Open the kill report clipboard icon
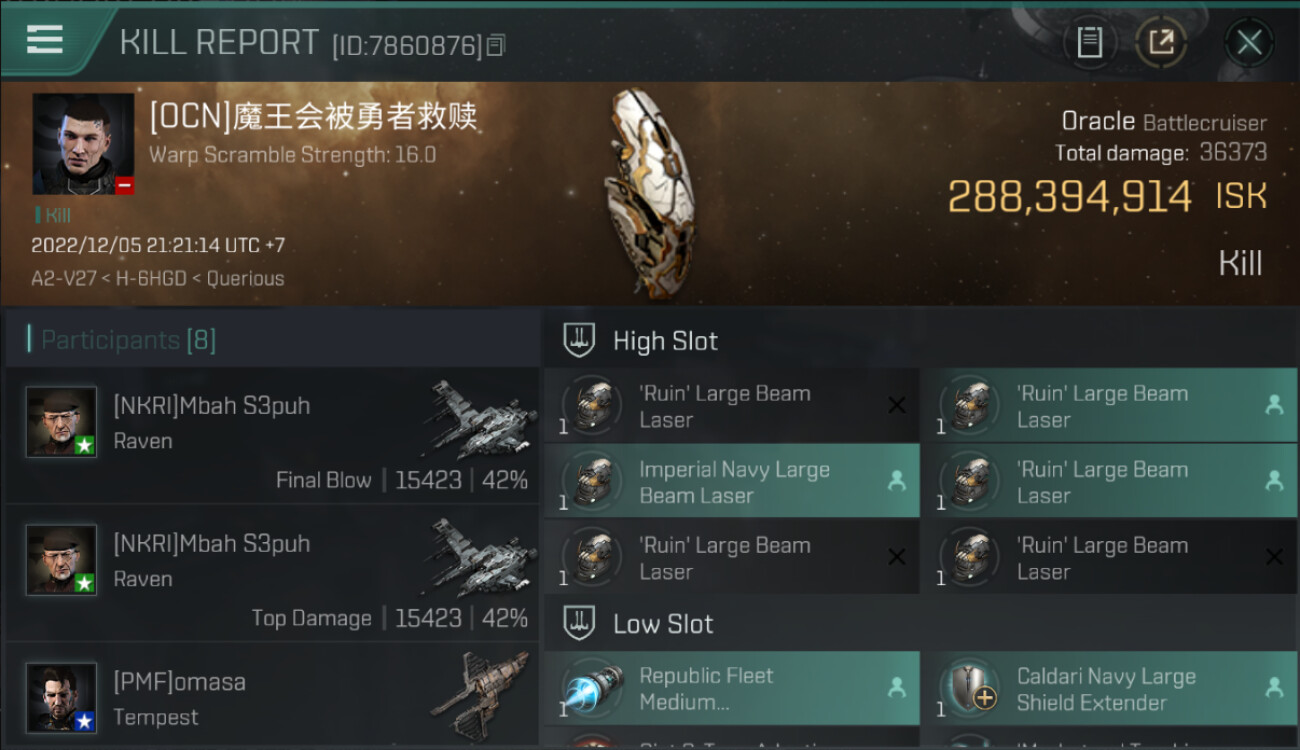Image resolution: width=1300 pixels, height=750 pixels. (1089, 42)
